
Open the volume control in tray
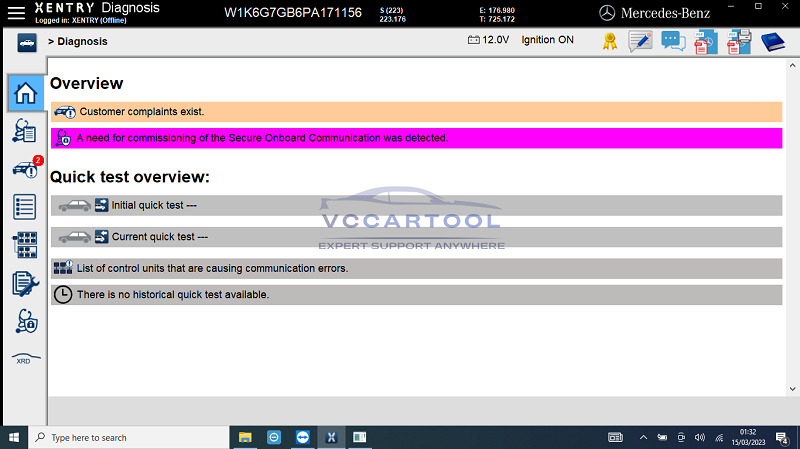click(x=700, y=438)
